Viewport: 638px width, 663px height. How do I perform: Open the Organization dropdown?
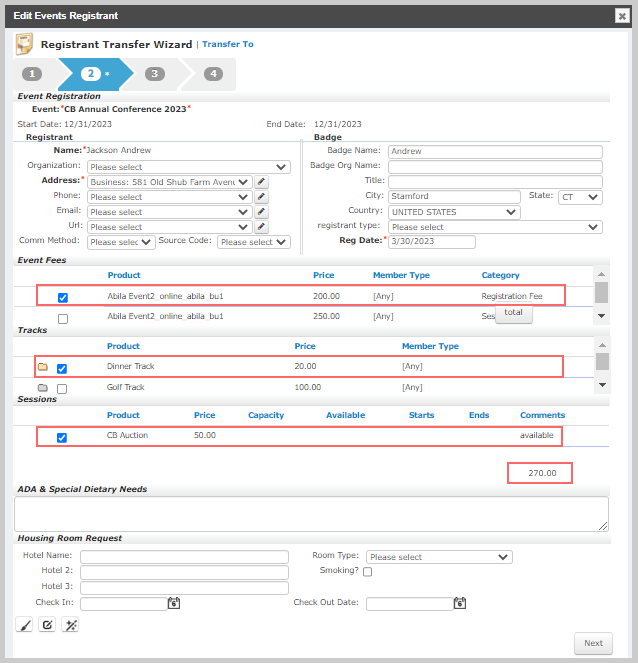[x=189, y=167]
